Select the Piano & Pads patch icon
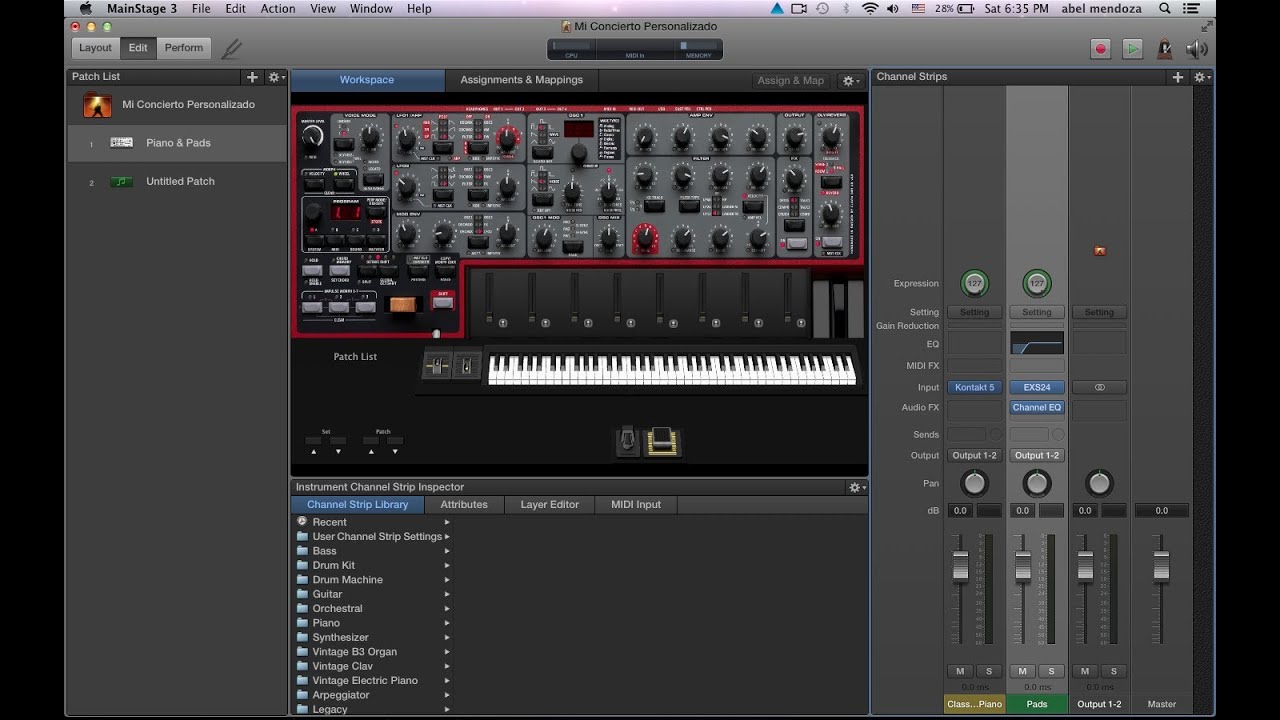This screenshot has width=1280, height=720. point(121,143)
